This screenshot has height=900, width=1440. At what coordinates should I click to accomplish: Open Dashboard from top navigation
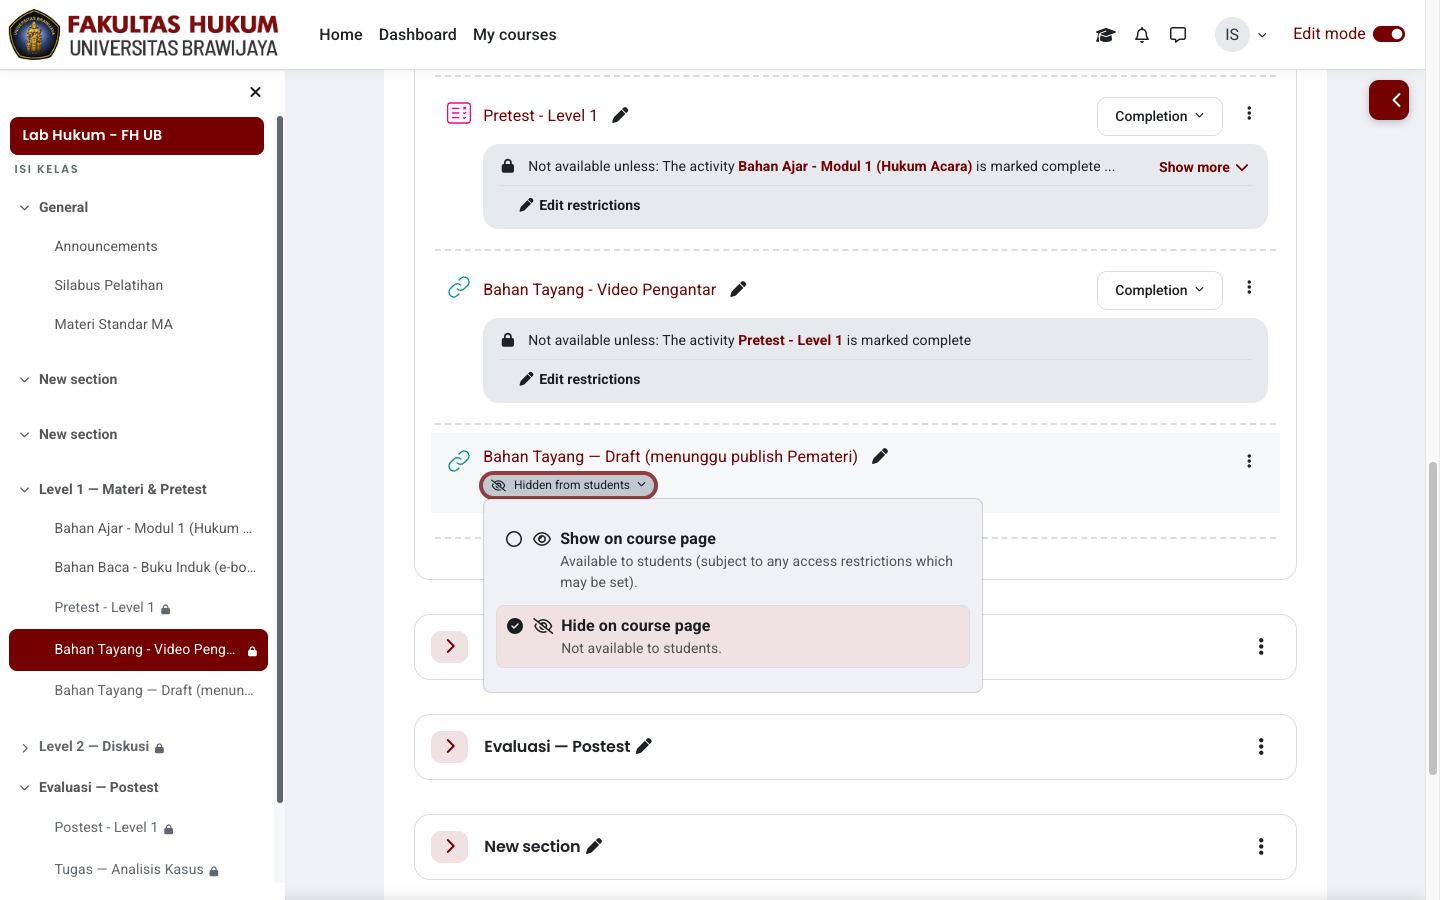(x=418, y=35)
